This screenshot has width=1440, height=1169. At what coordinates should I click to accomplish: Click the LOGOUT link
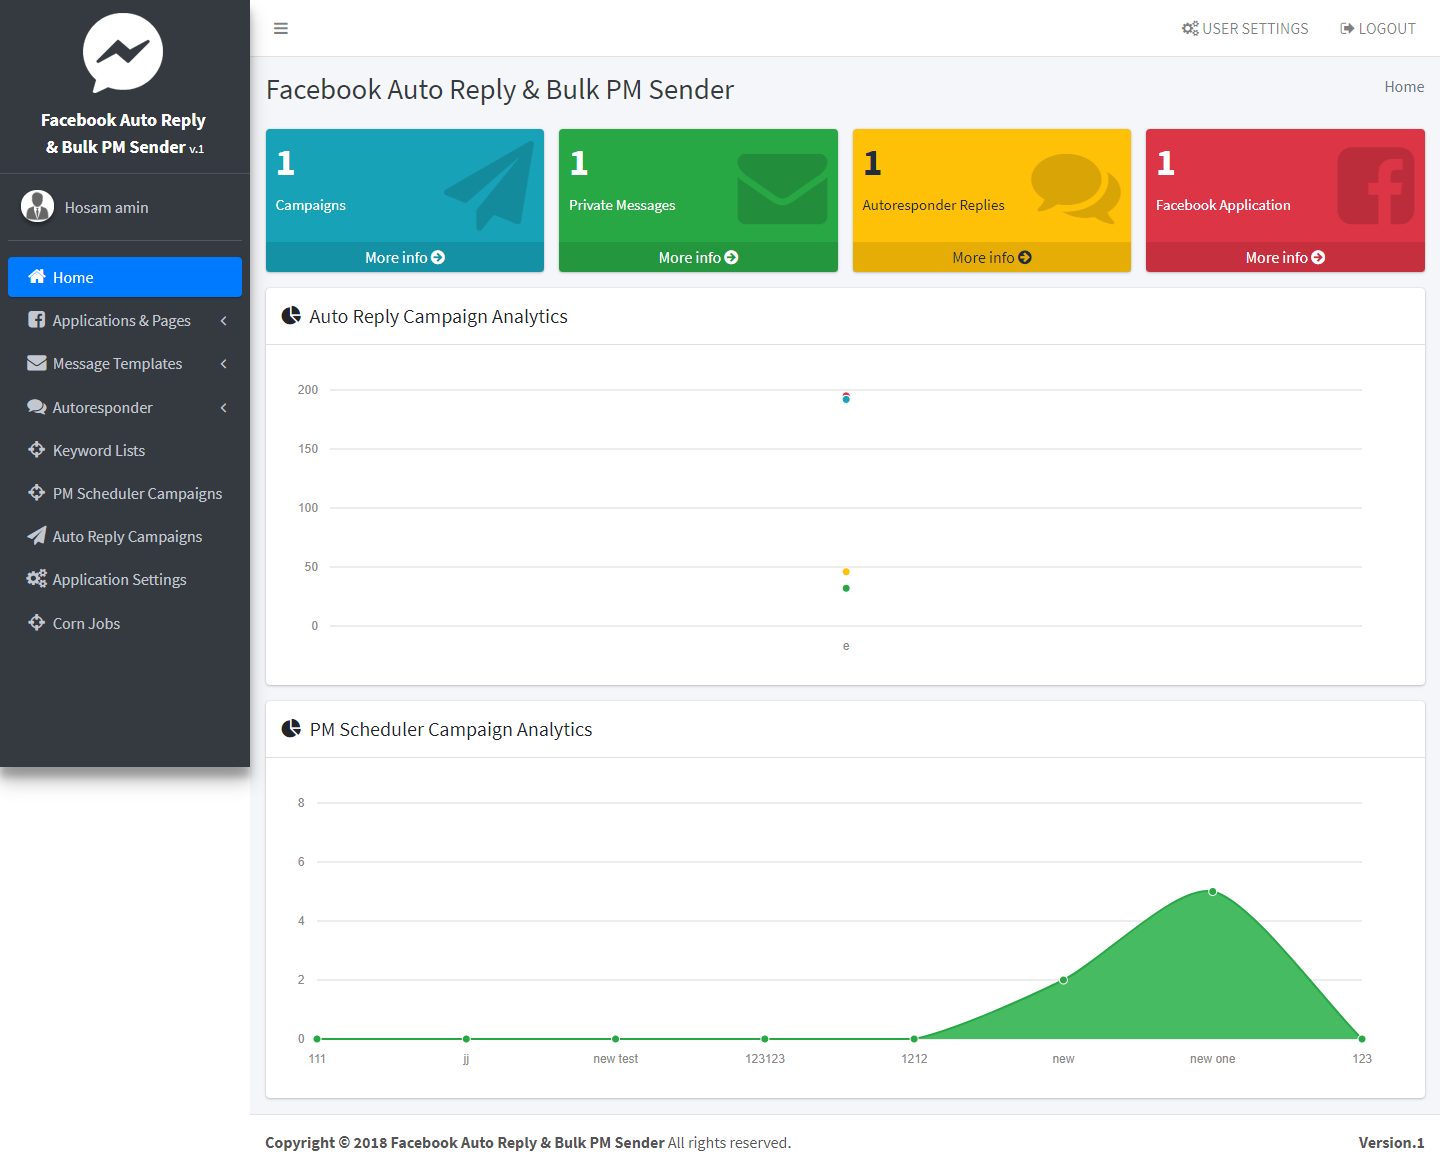tap(1378, 28)
